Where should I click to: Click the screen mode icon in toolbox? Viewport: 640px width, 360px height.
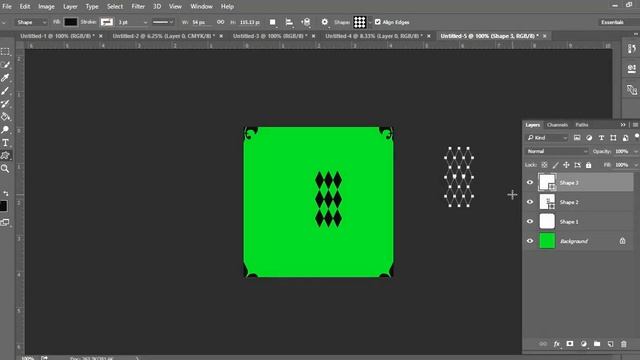point(5,222)
